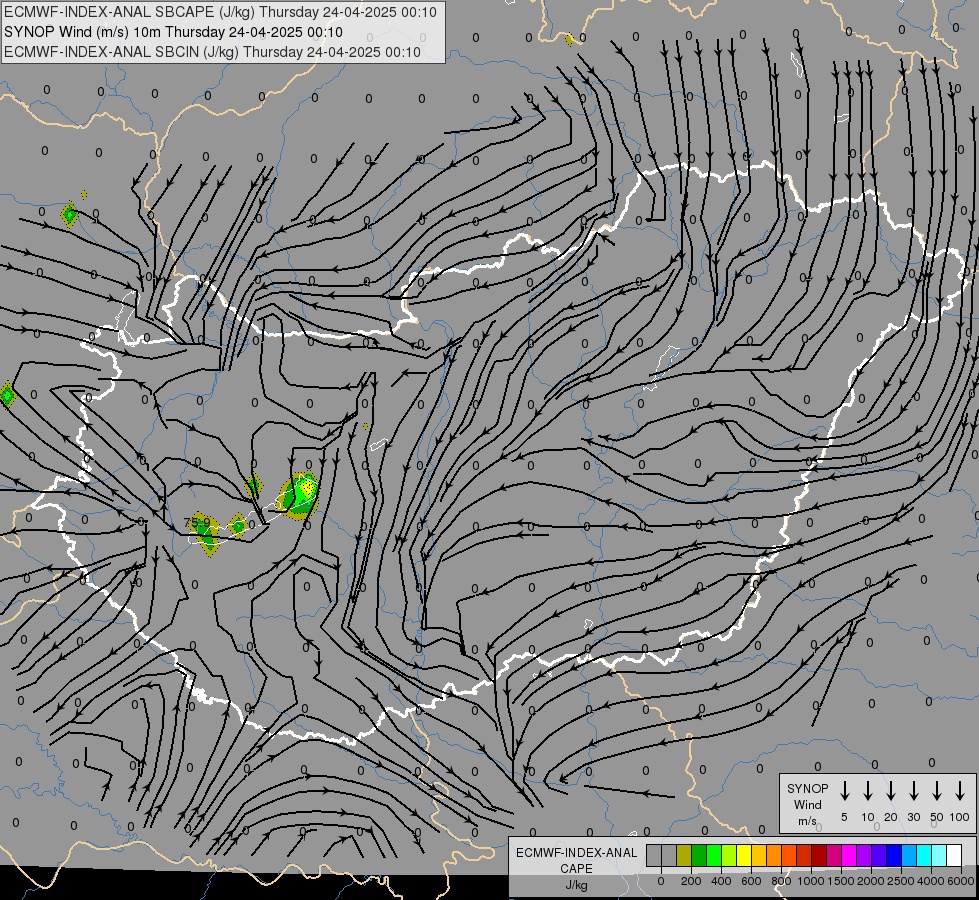979x900 pixels.
Task: Pick the olive swatch on CAPE scale
Action: pyautogui.click(x=684, y=855)
